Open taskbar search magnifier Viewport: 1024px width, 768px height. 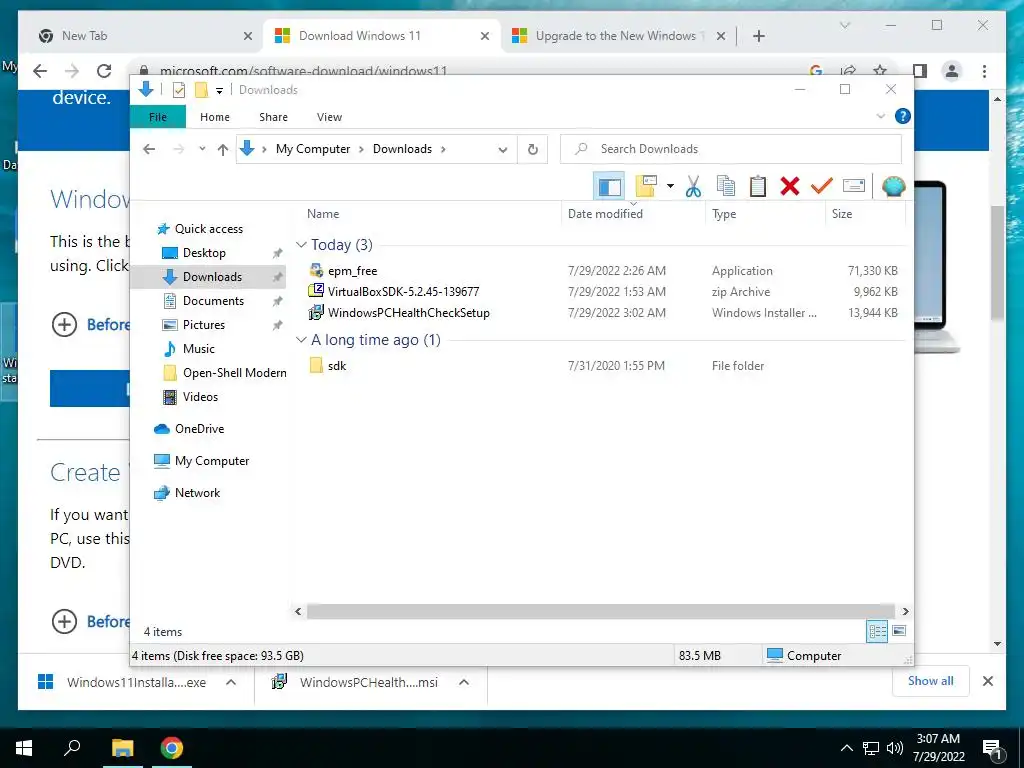(x=72, y=748)
